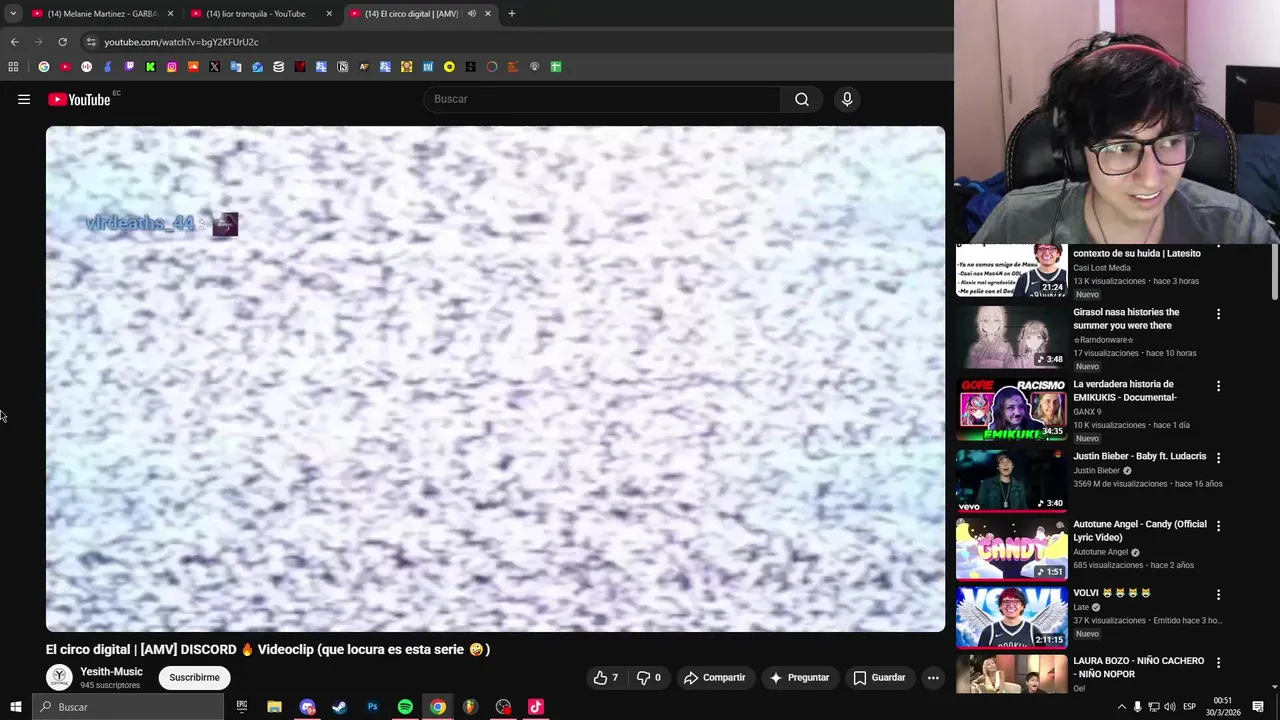Open the X (Twitter) bookmark icon
The width and height of the screenshot is (1280, 720).
[214, 67]
